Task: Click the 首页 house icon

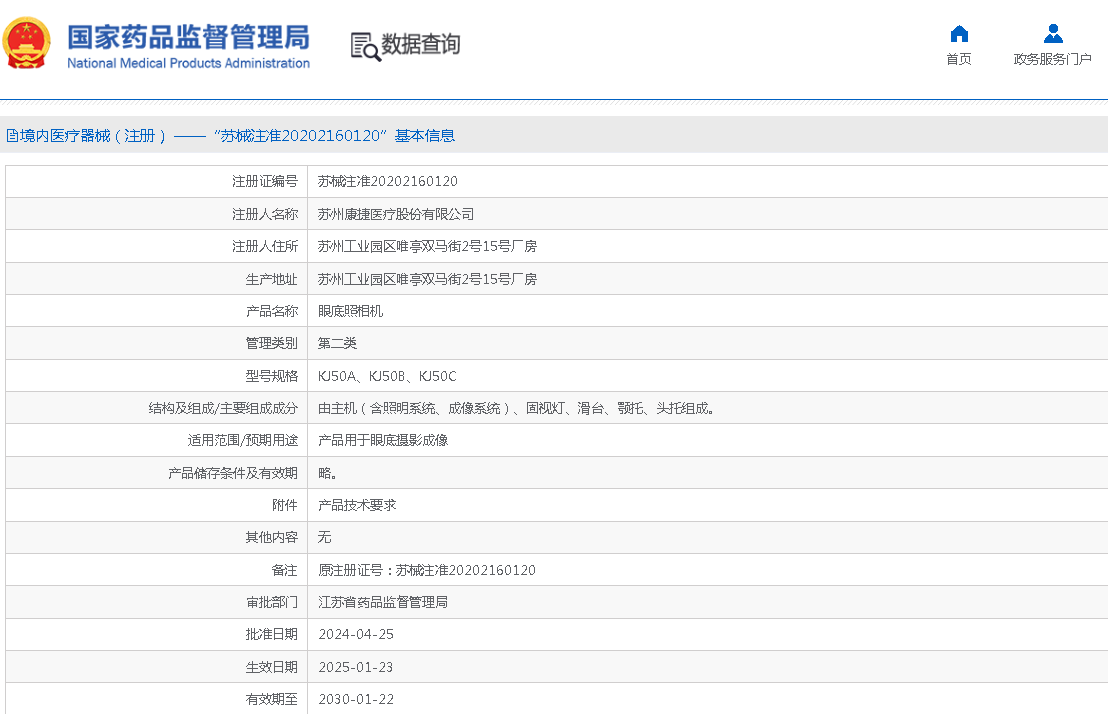Action: (958, 34)
